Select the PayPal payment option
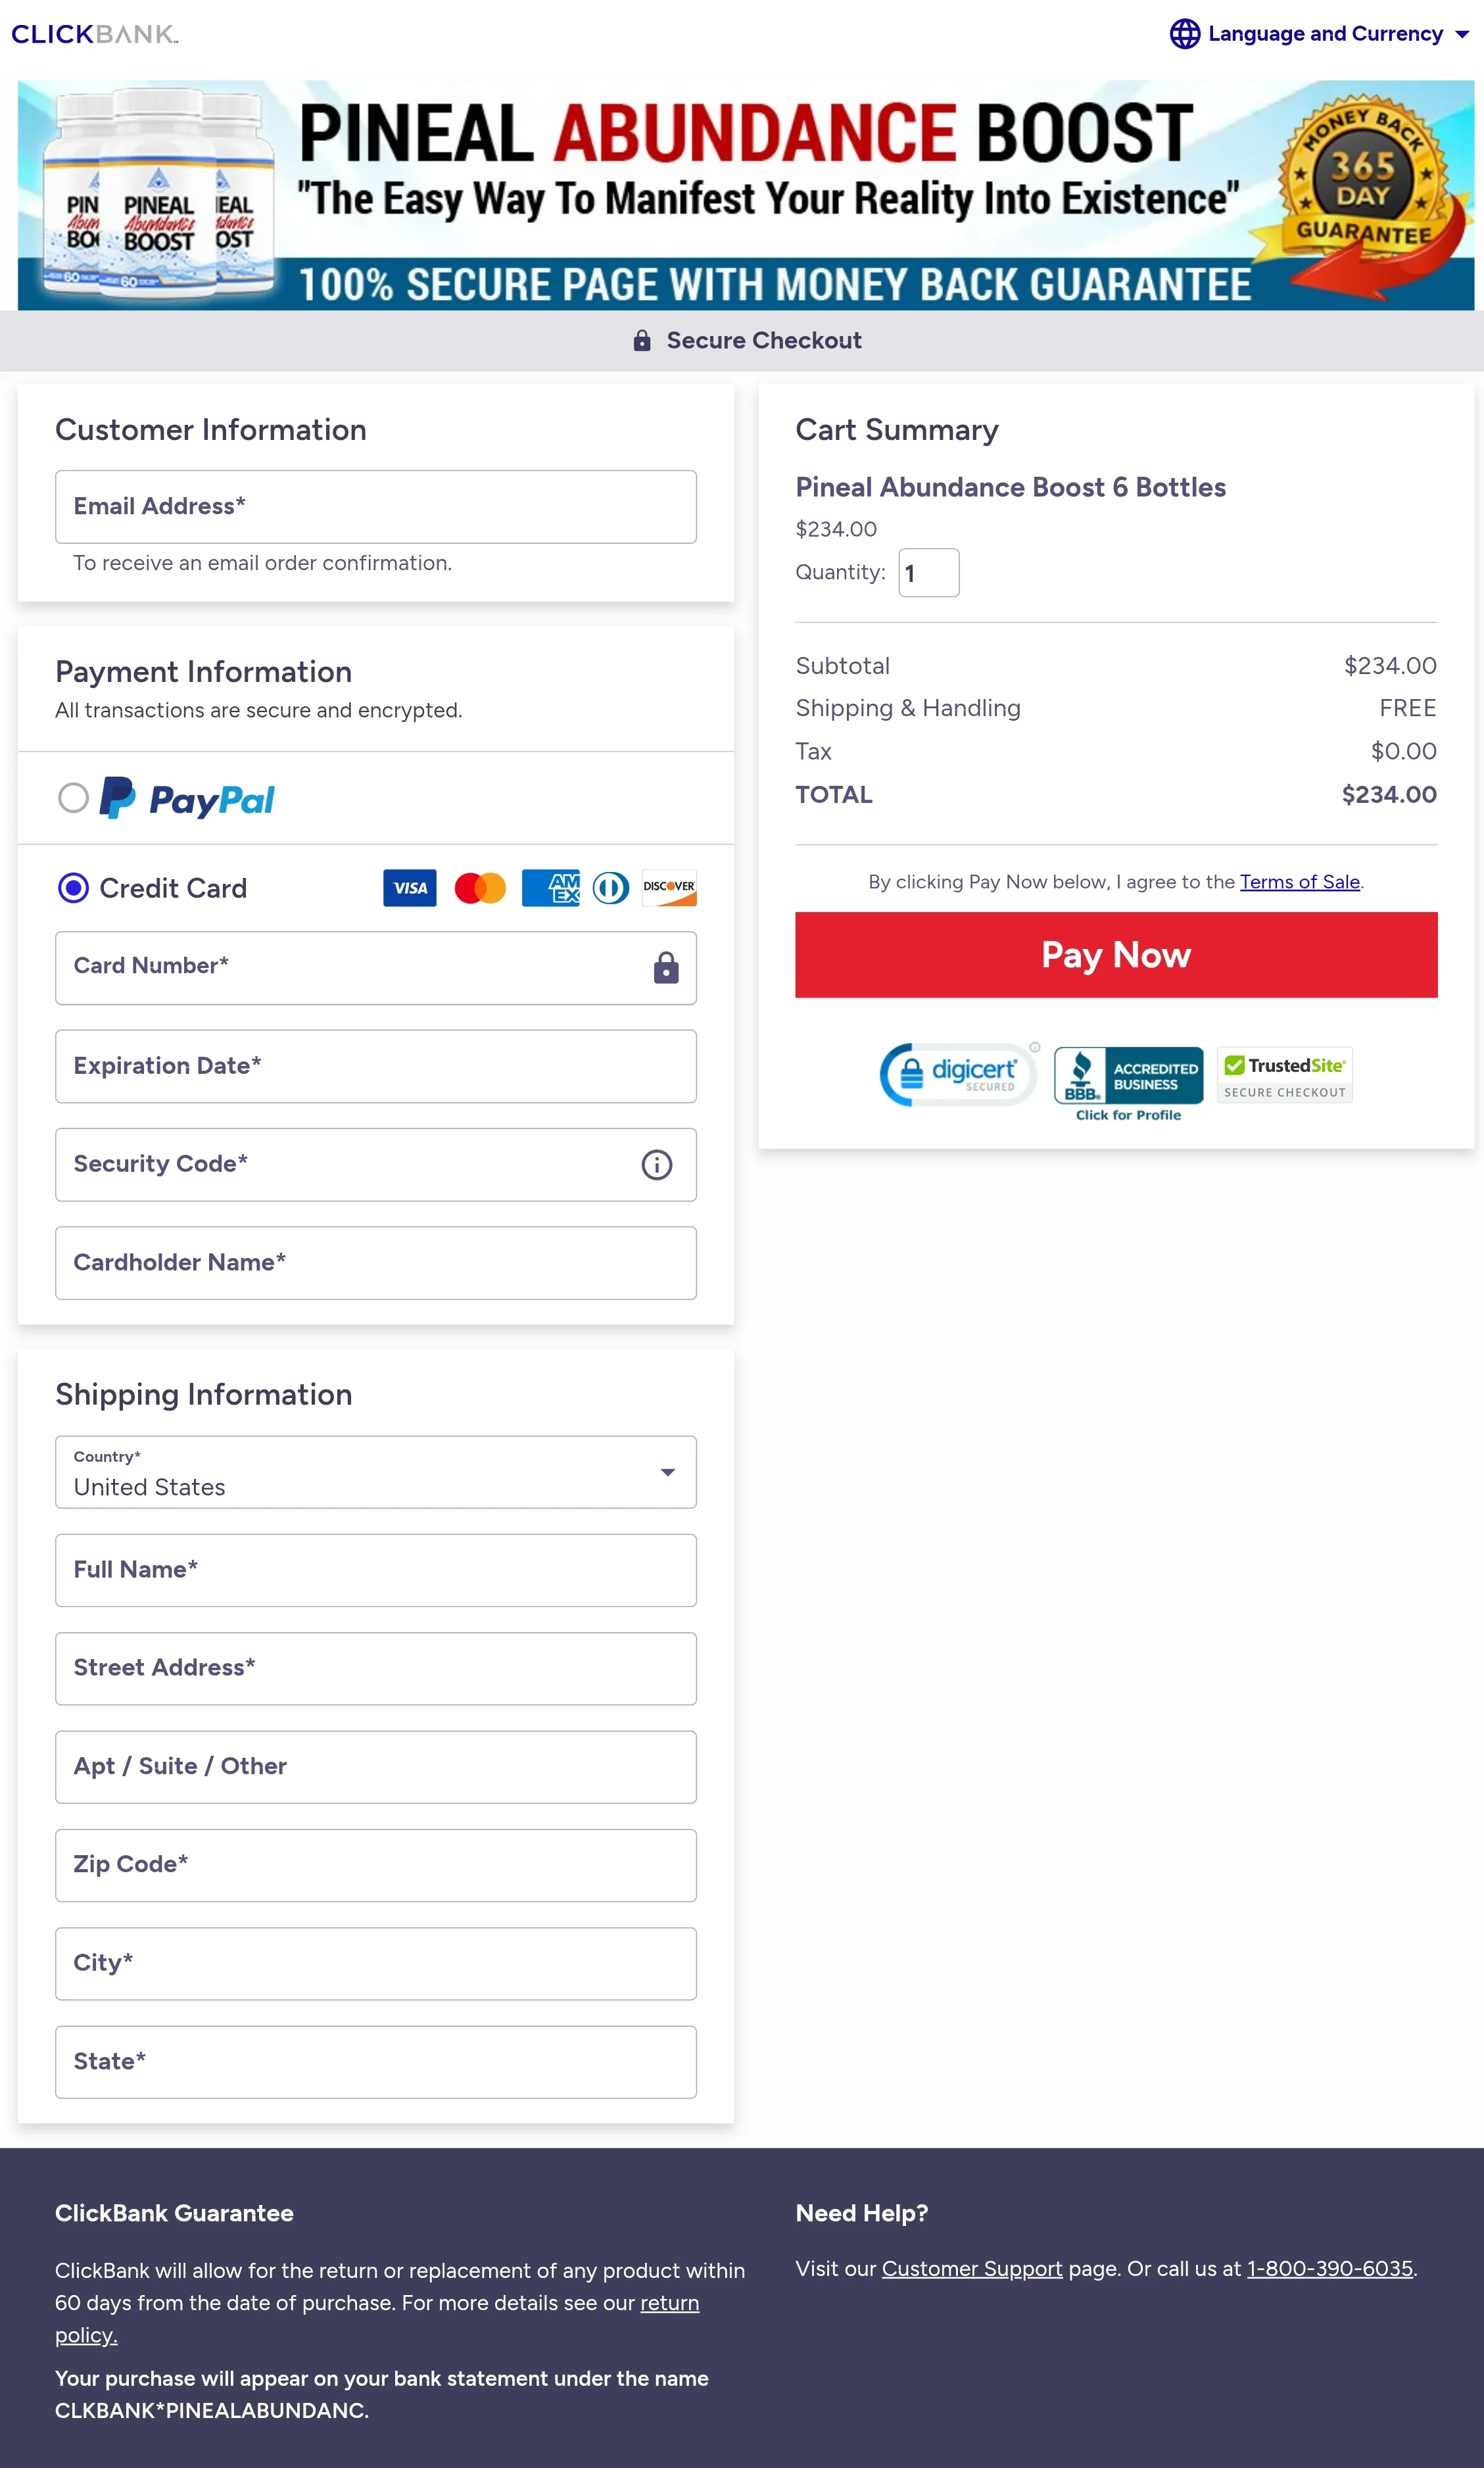Viewport: 1484px width, 2468px height. (73, 798)
